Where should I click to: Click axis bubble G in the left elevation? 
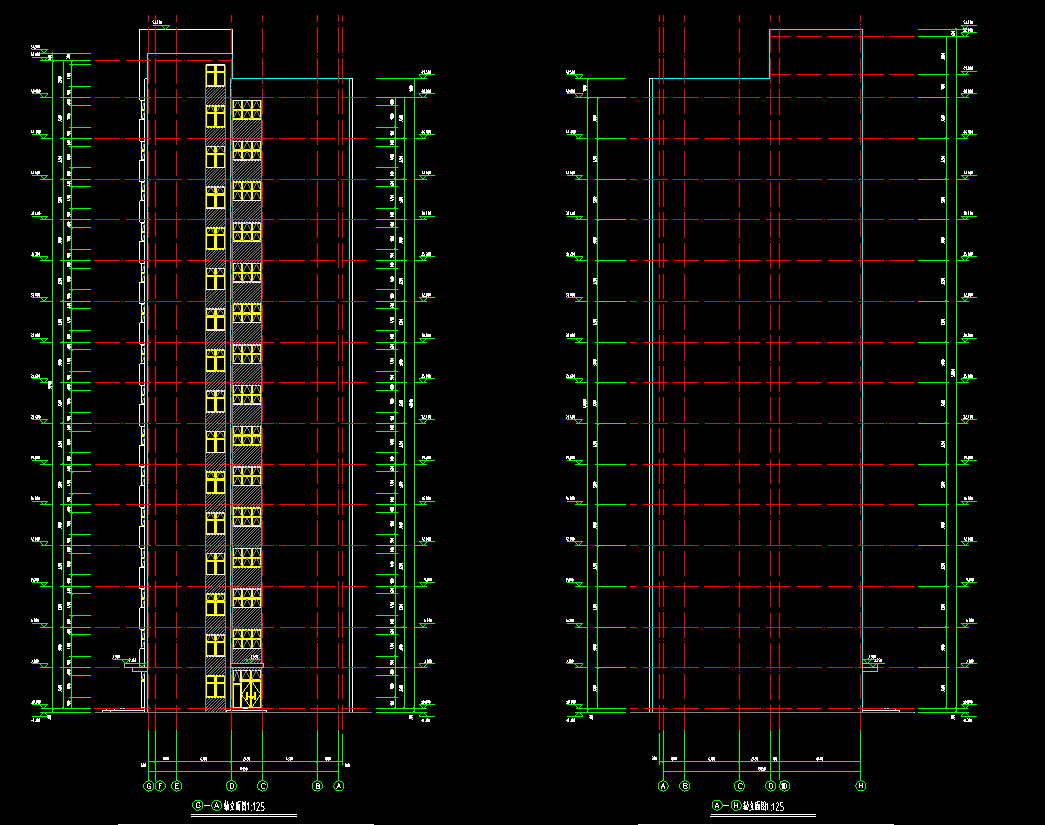(x=148, y=787)
